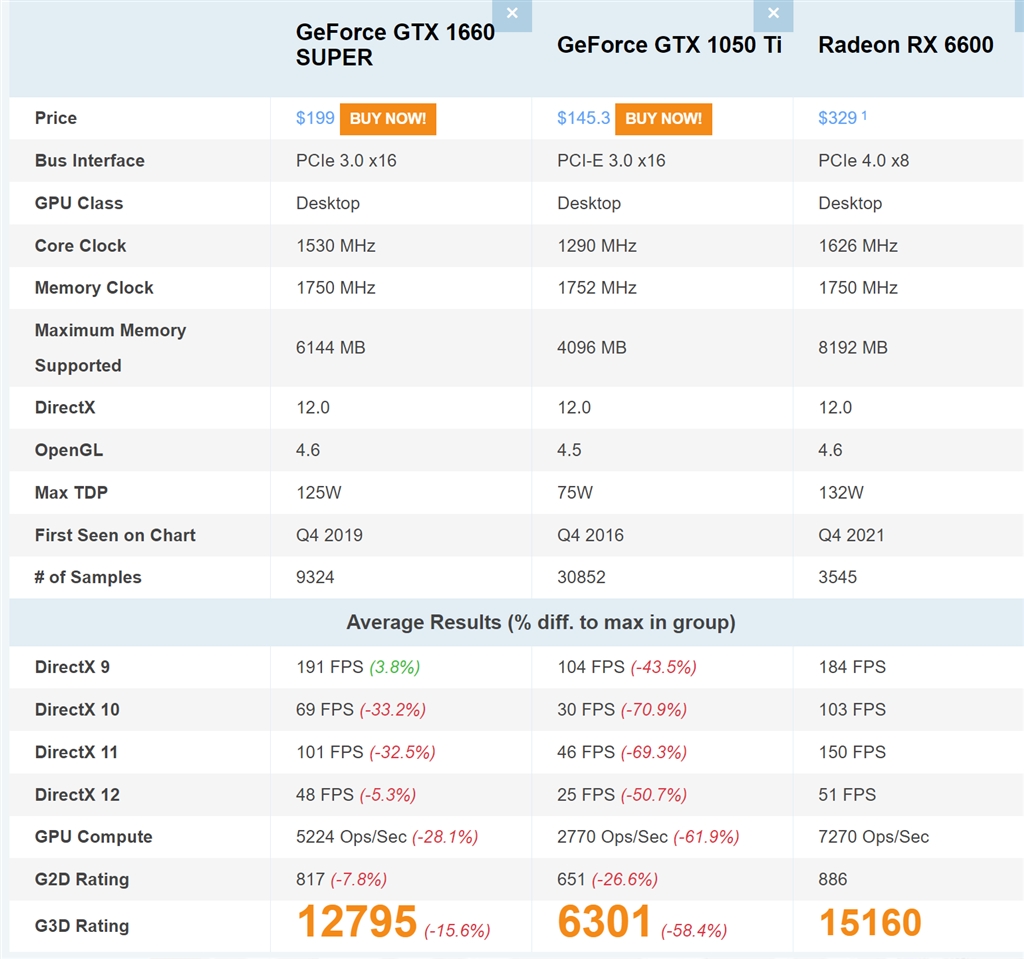Click Maximum Memory Supported label

pos(110,348)
